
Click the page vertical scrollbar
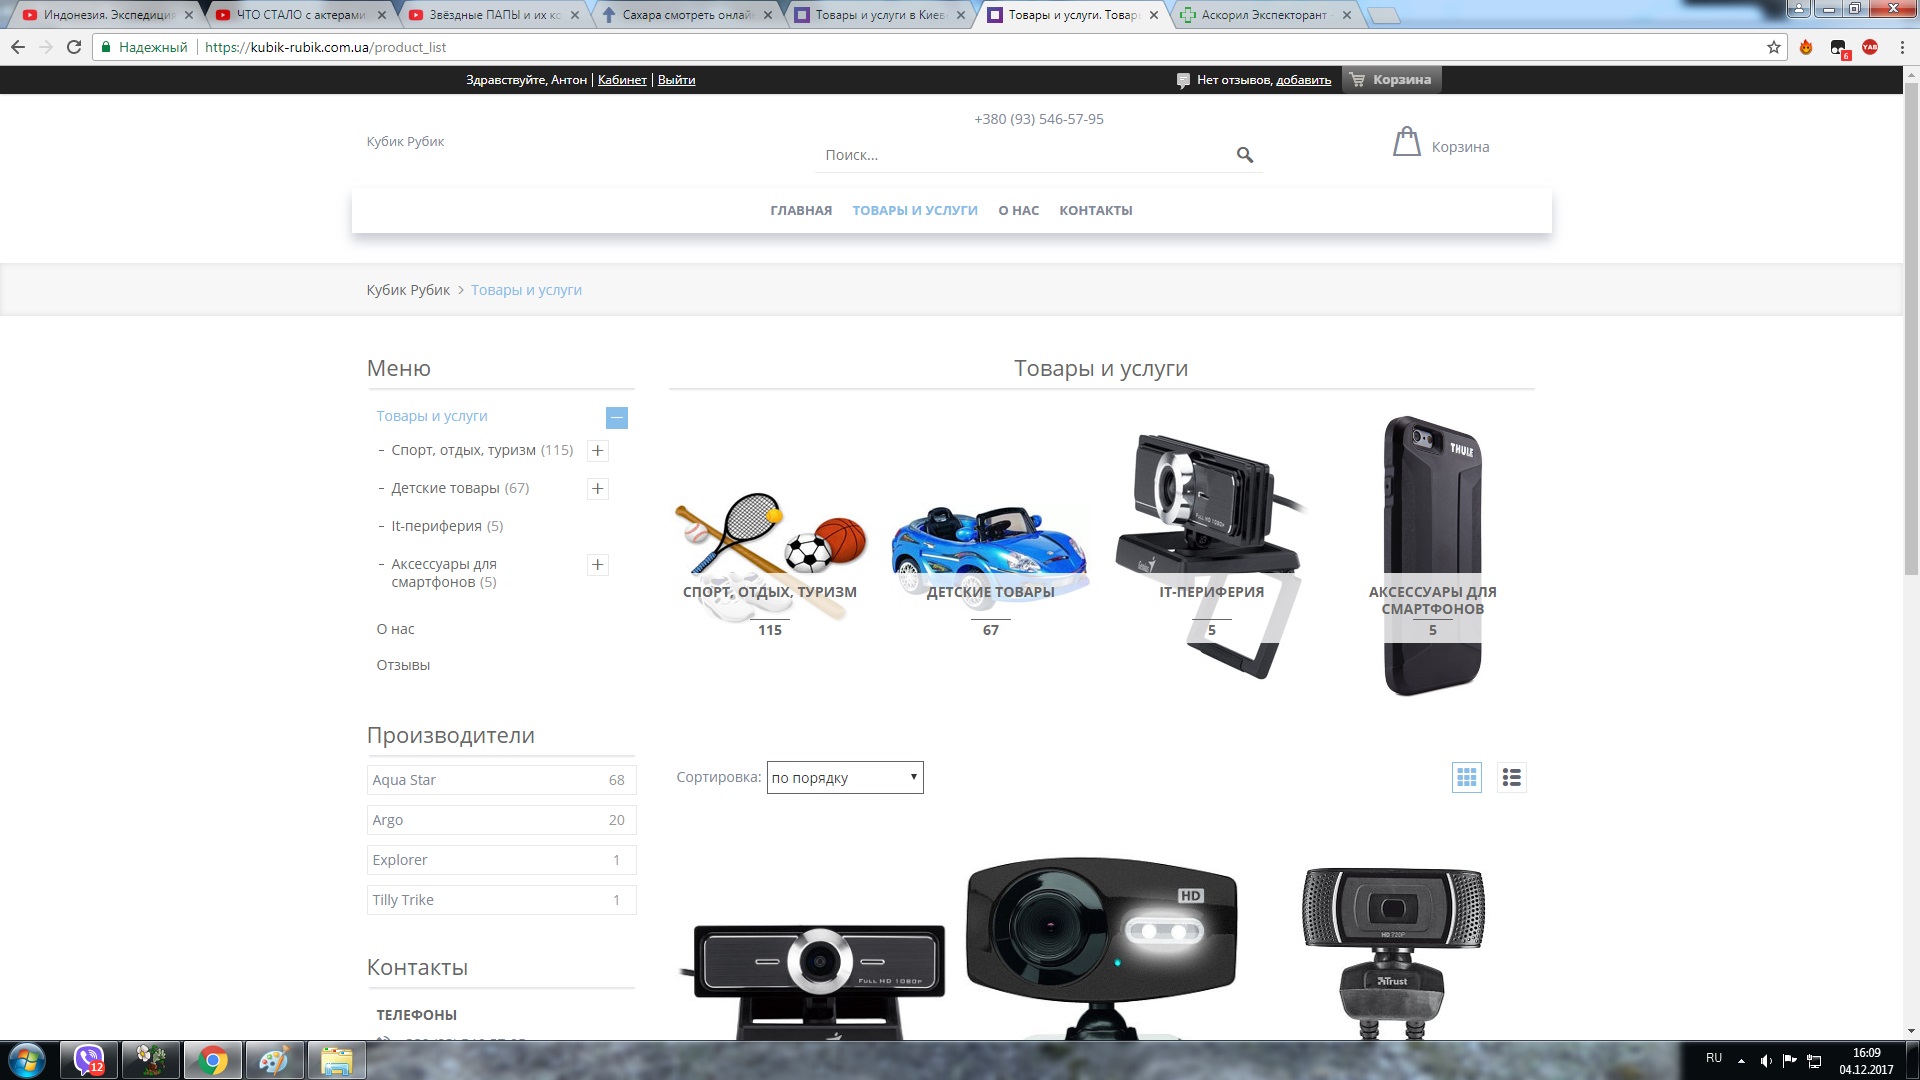click(x=1911, y=330)
